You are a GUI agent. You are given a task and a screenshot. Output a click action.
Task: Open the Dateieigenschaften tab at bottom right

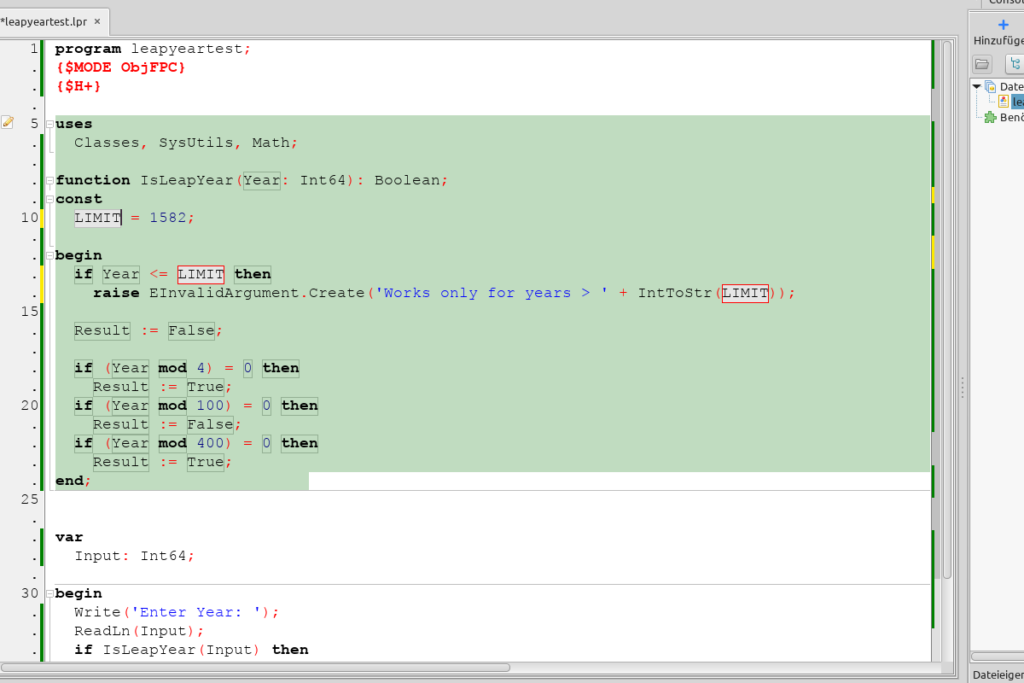click(997, 675)
